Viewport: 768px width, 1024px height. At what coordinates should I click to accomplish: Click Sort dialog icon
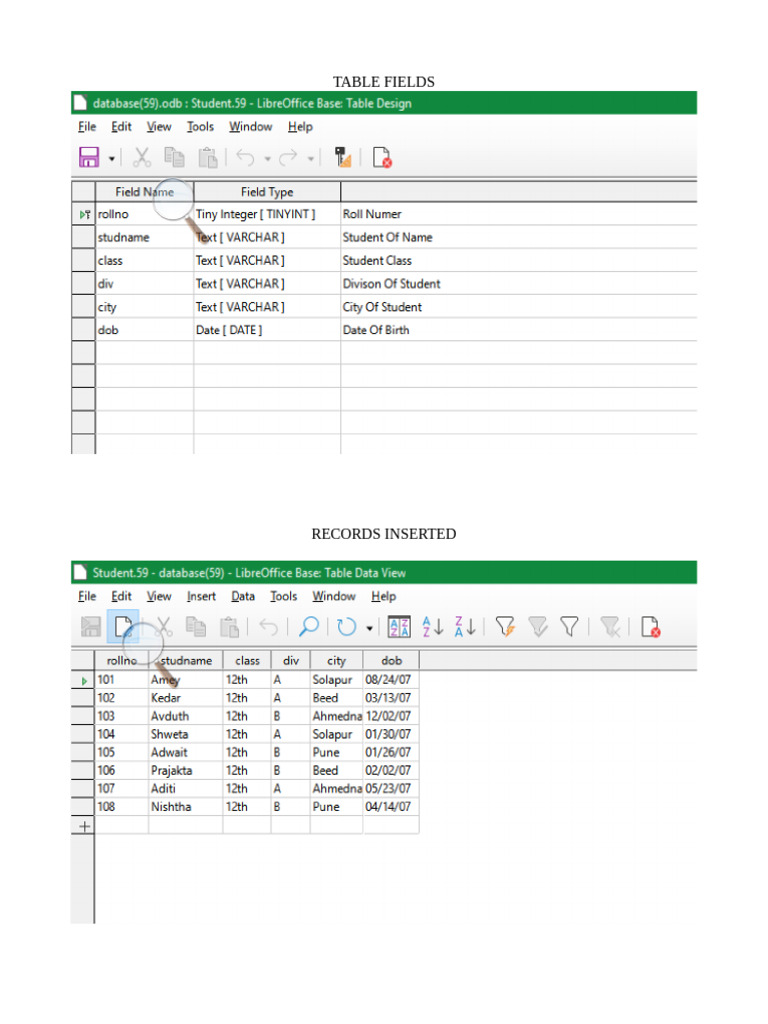(399, 627)
